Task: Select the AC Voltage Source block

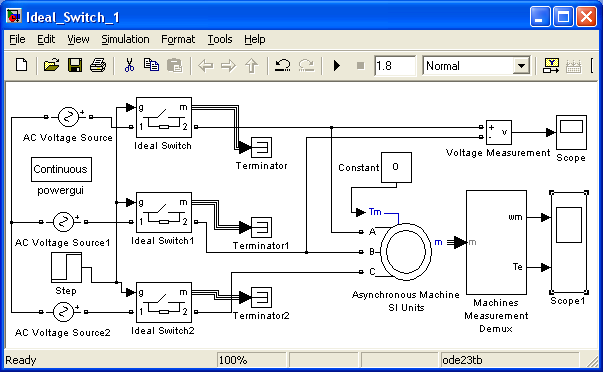Action: tap(68, 117)
